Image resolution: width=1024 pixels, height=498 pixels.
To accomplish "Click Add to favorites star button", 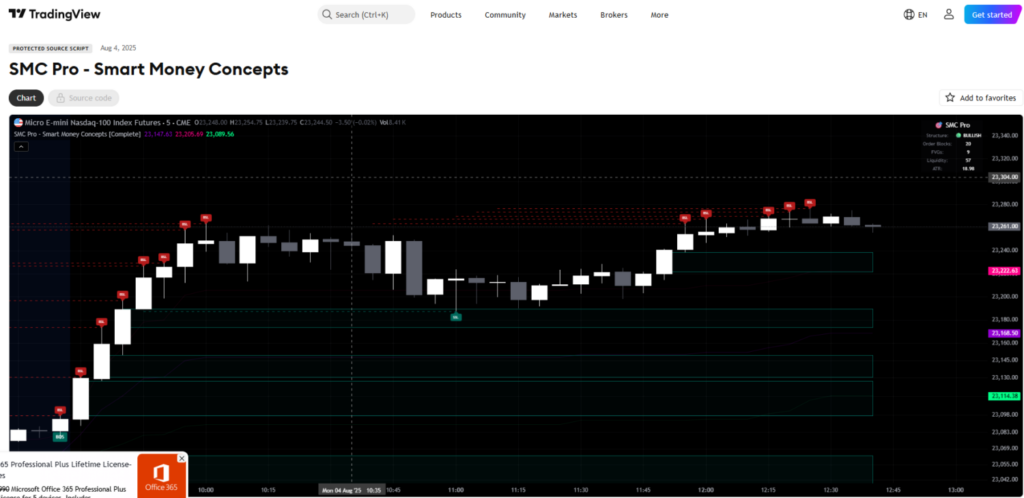I will (981, 98).
